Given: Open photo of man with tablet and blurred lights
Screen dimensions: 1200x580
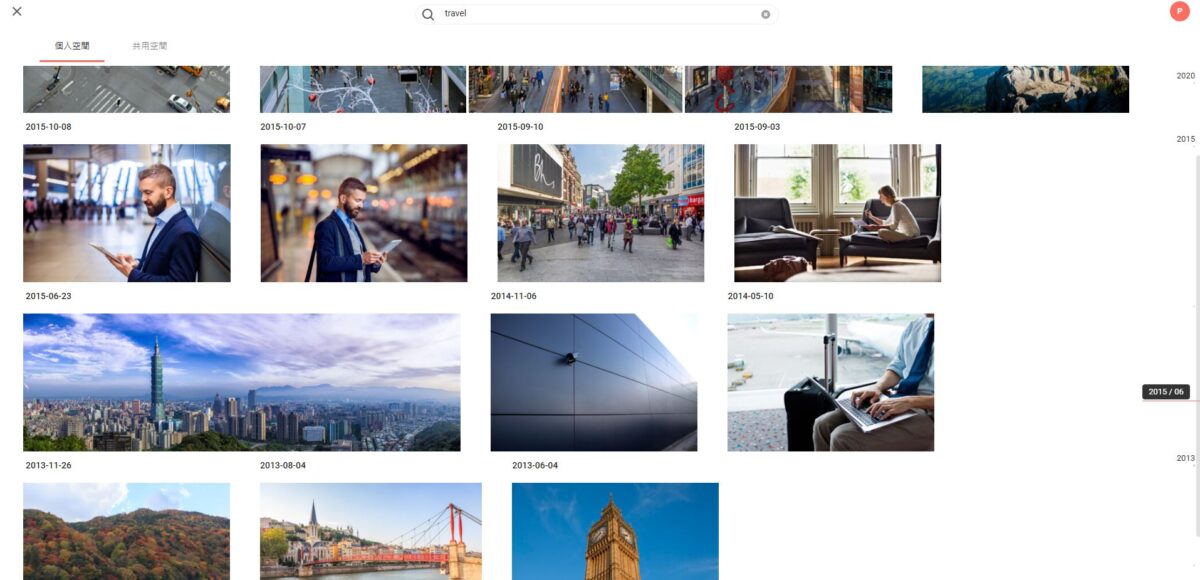Looking at the screenshot, I should [364, 213].
